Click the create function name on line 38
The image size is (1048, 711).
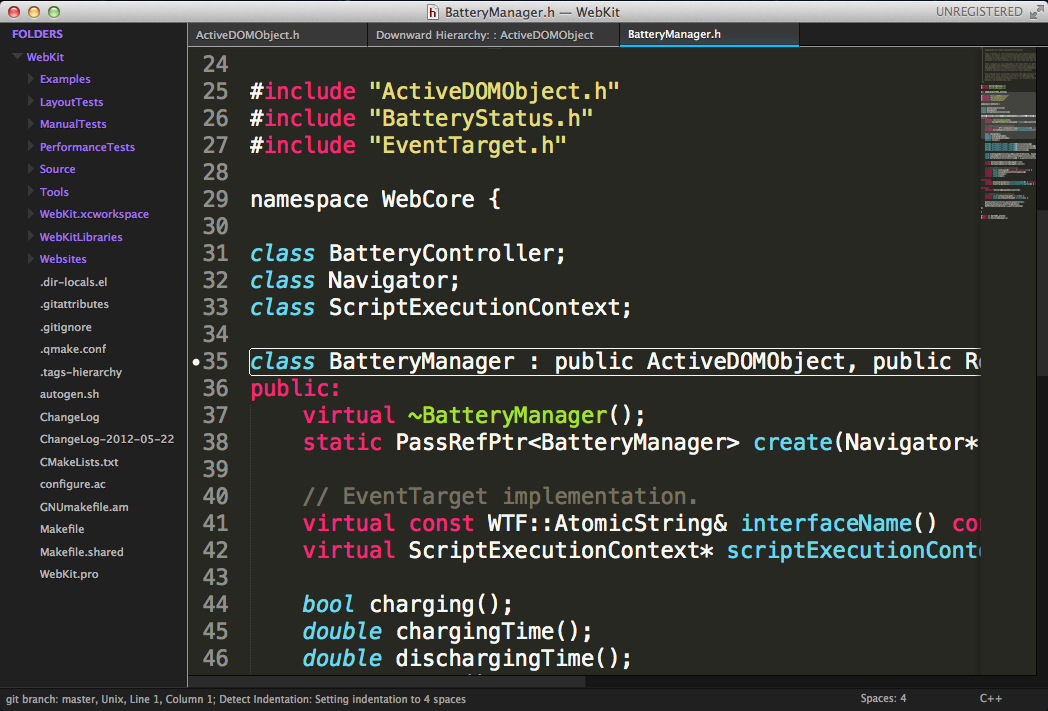[793, 442]
